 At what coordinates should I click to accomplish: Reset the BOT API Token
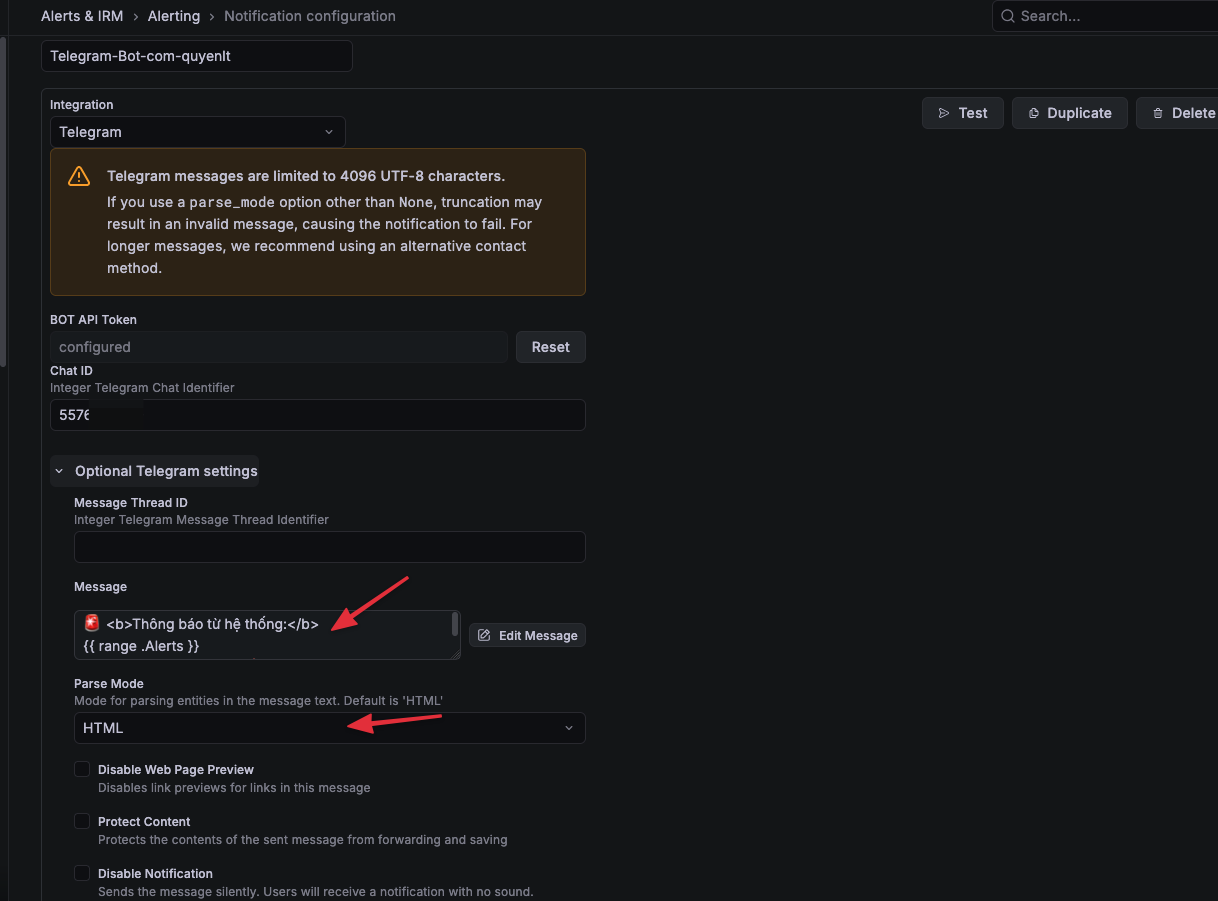550,347
